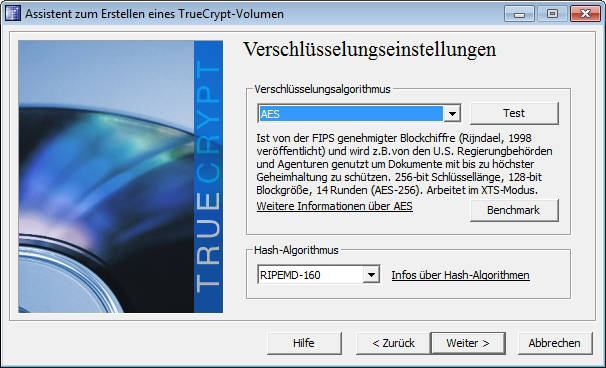Open the Infos über Hash-Algorithmen link
This screenshot has height=368, width=606.
tap(460, 275)
